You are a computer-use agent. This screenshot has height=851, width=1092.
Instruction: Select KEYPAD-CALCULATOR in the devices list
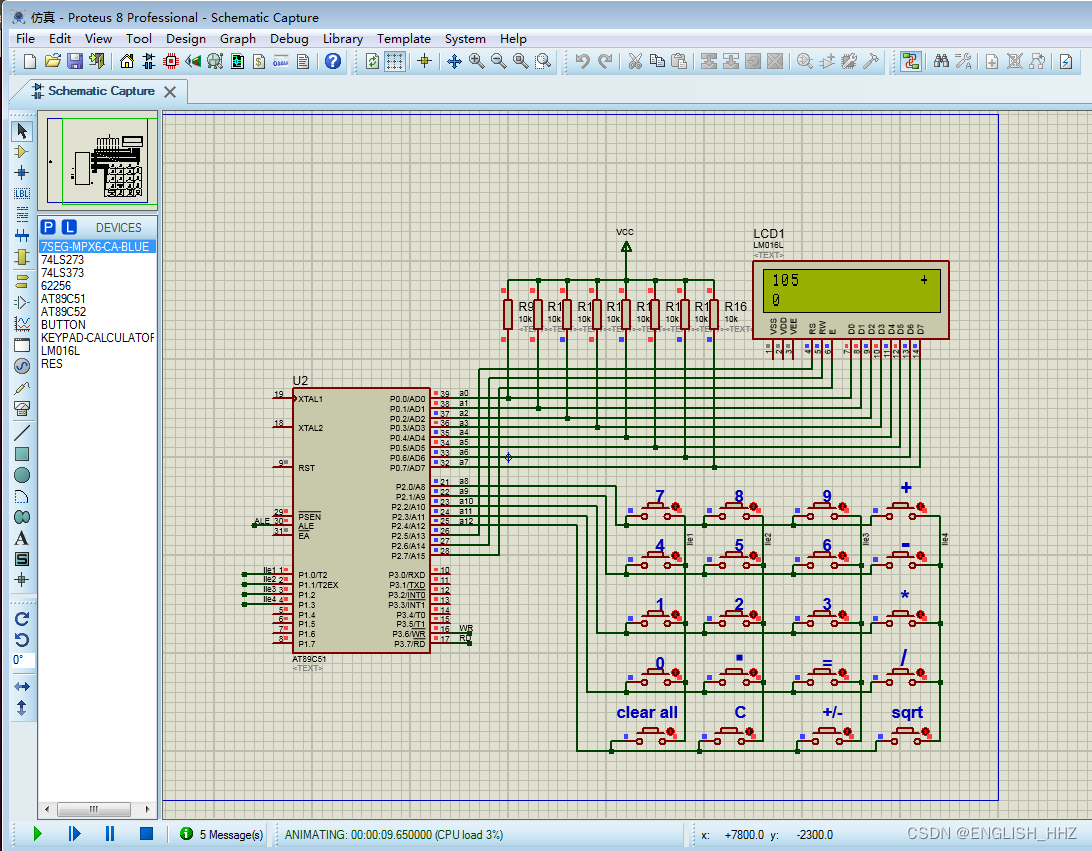97,338
